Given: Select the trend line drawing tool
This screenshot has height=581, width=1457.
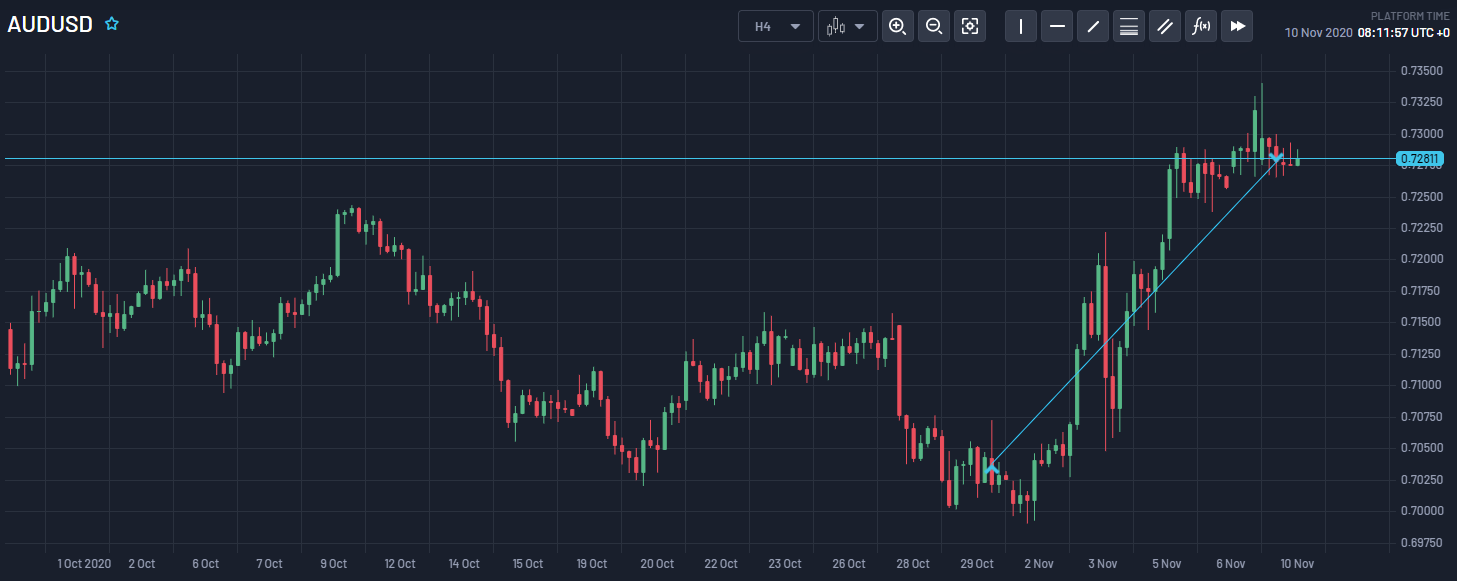Looking at the screenshot, I should click(1093, 26).
